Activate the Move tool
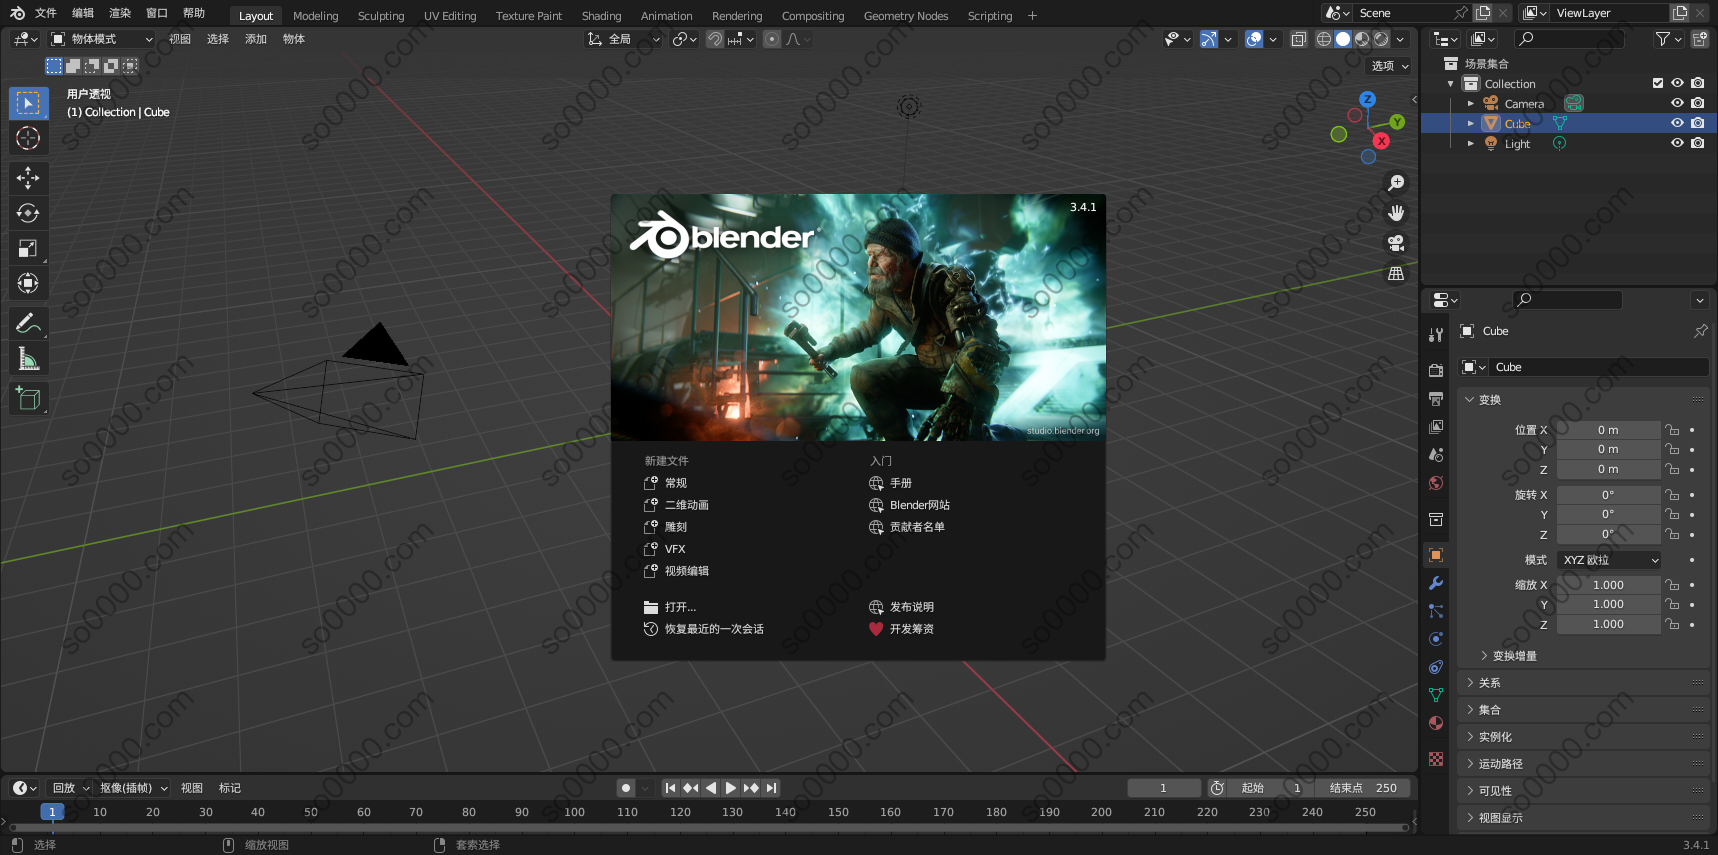The height and width of the screenshot is (855, 1718). 28,178
